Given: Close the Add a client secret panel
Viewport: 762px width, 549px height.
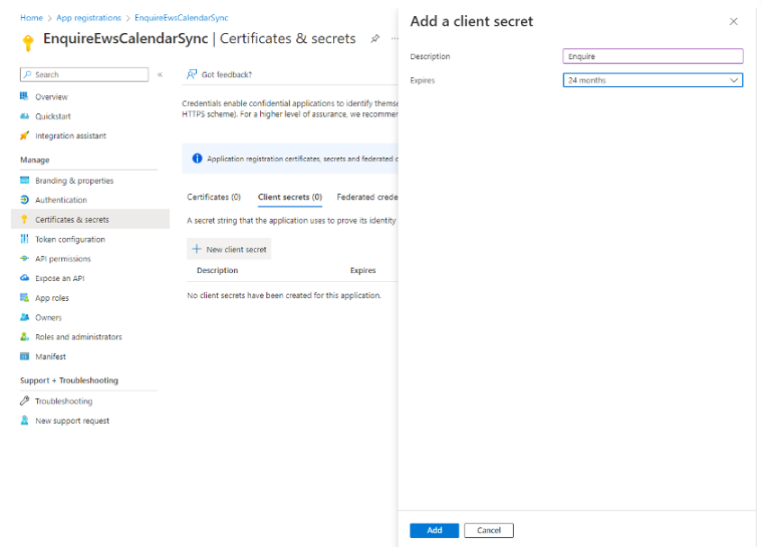Looking at the screenshot, I should coord(733,21).
